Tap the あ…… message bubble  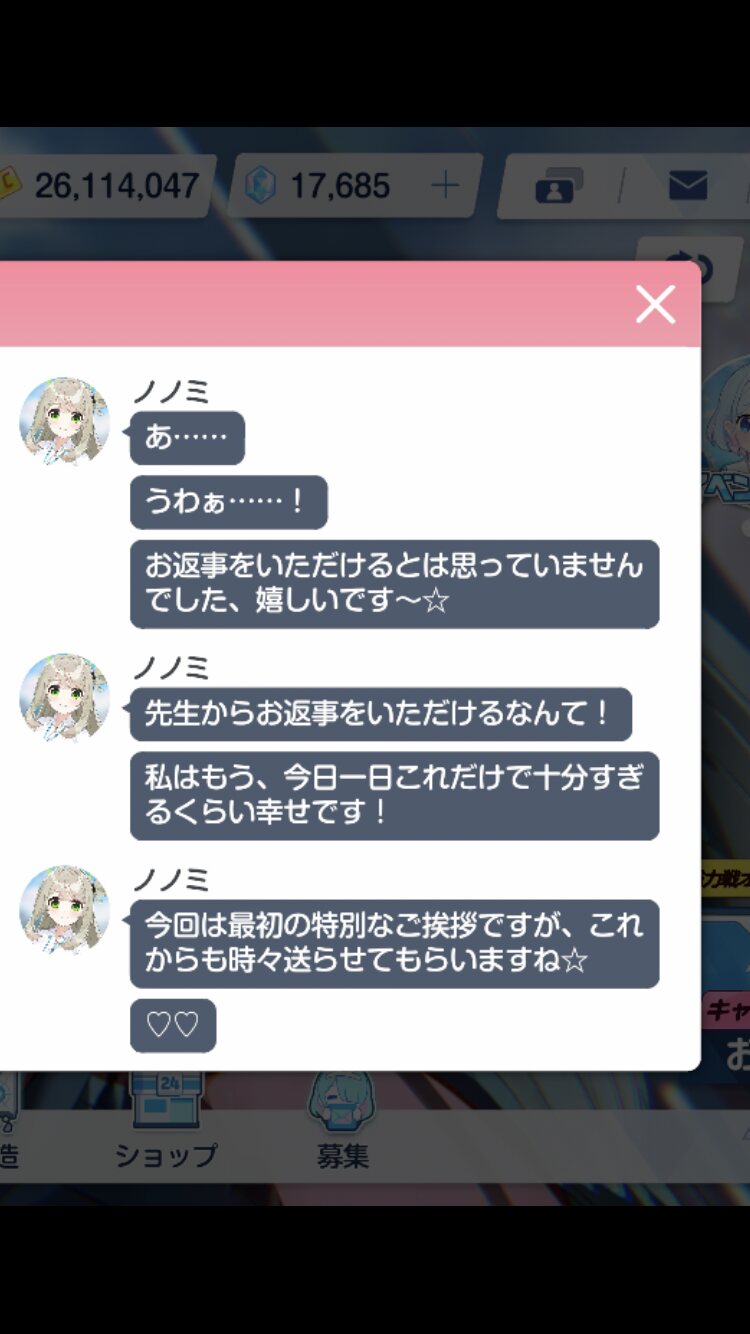187,438
